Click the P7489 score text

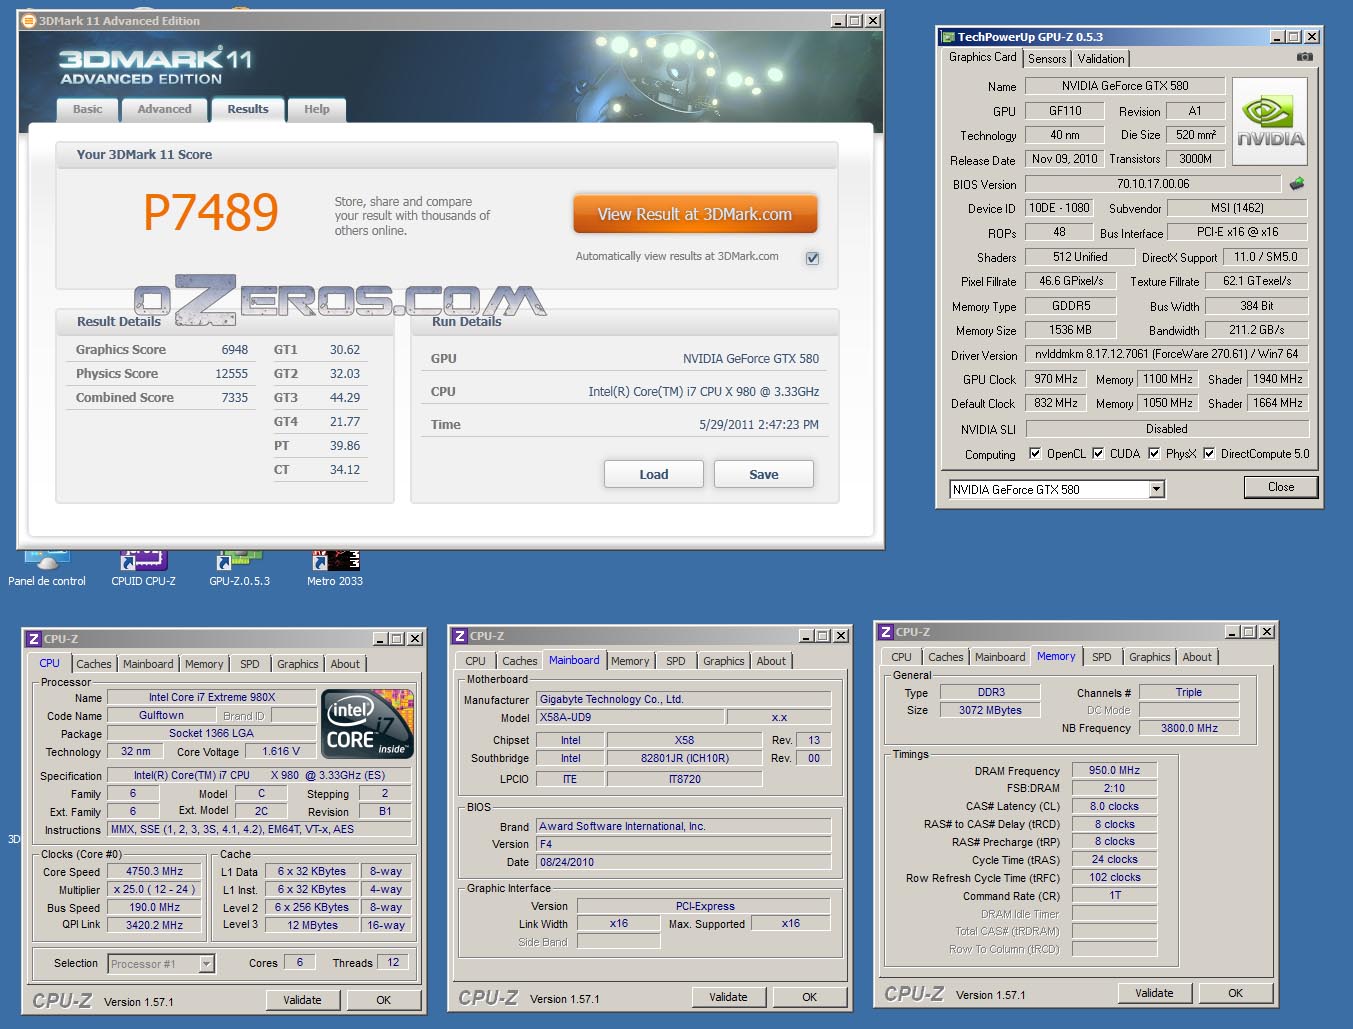click(x=211, y=212)
